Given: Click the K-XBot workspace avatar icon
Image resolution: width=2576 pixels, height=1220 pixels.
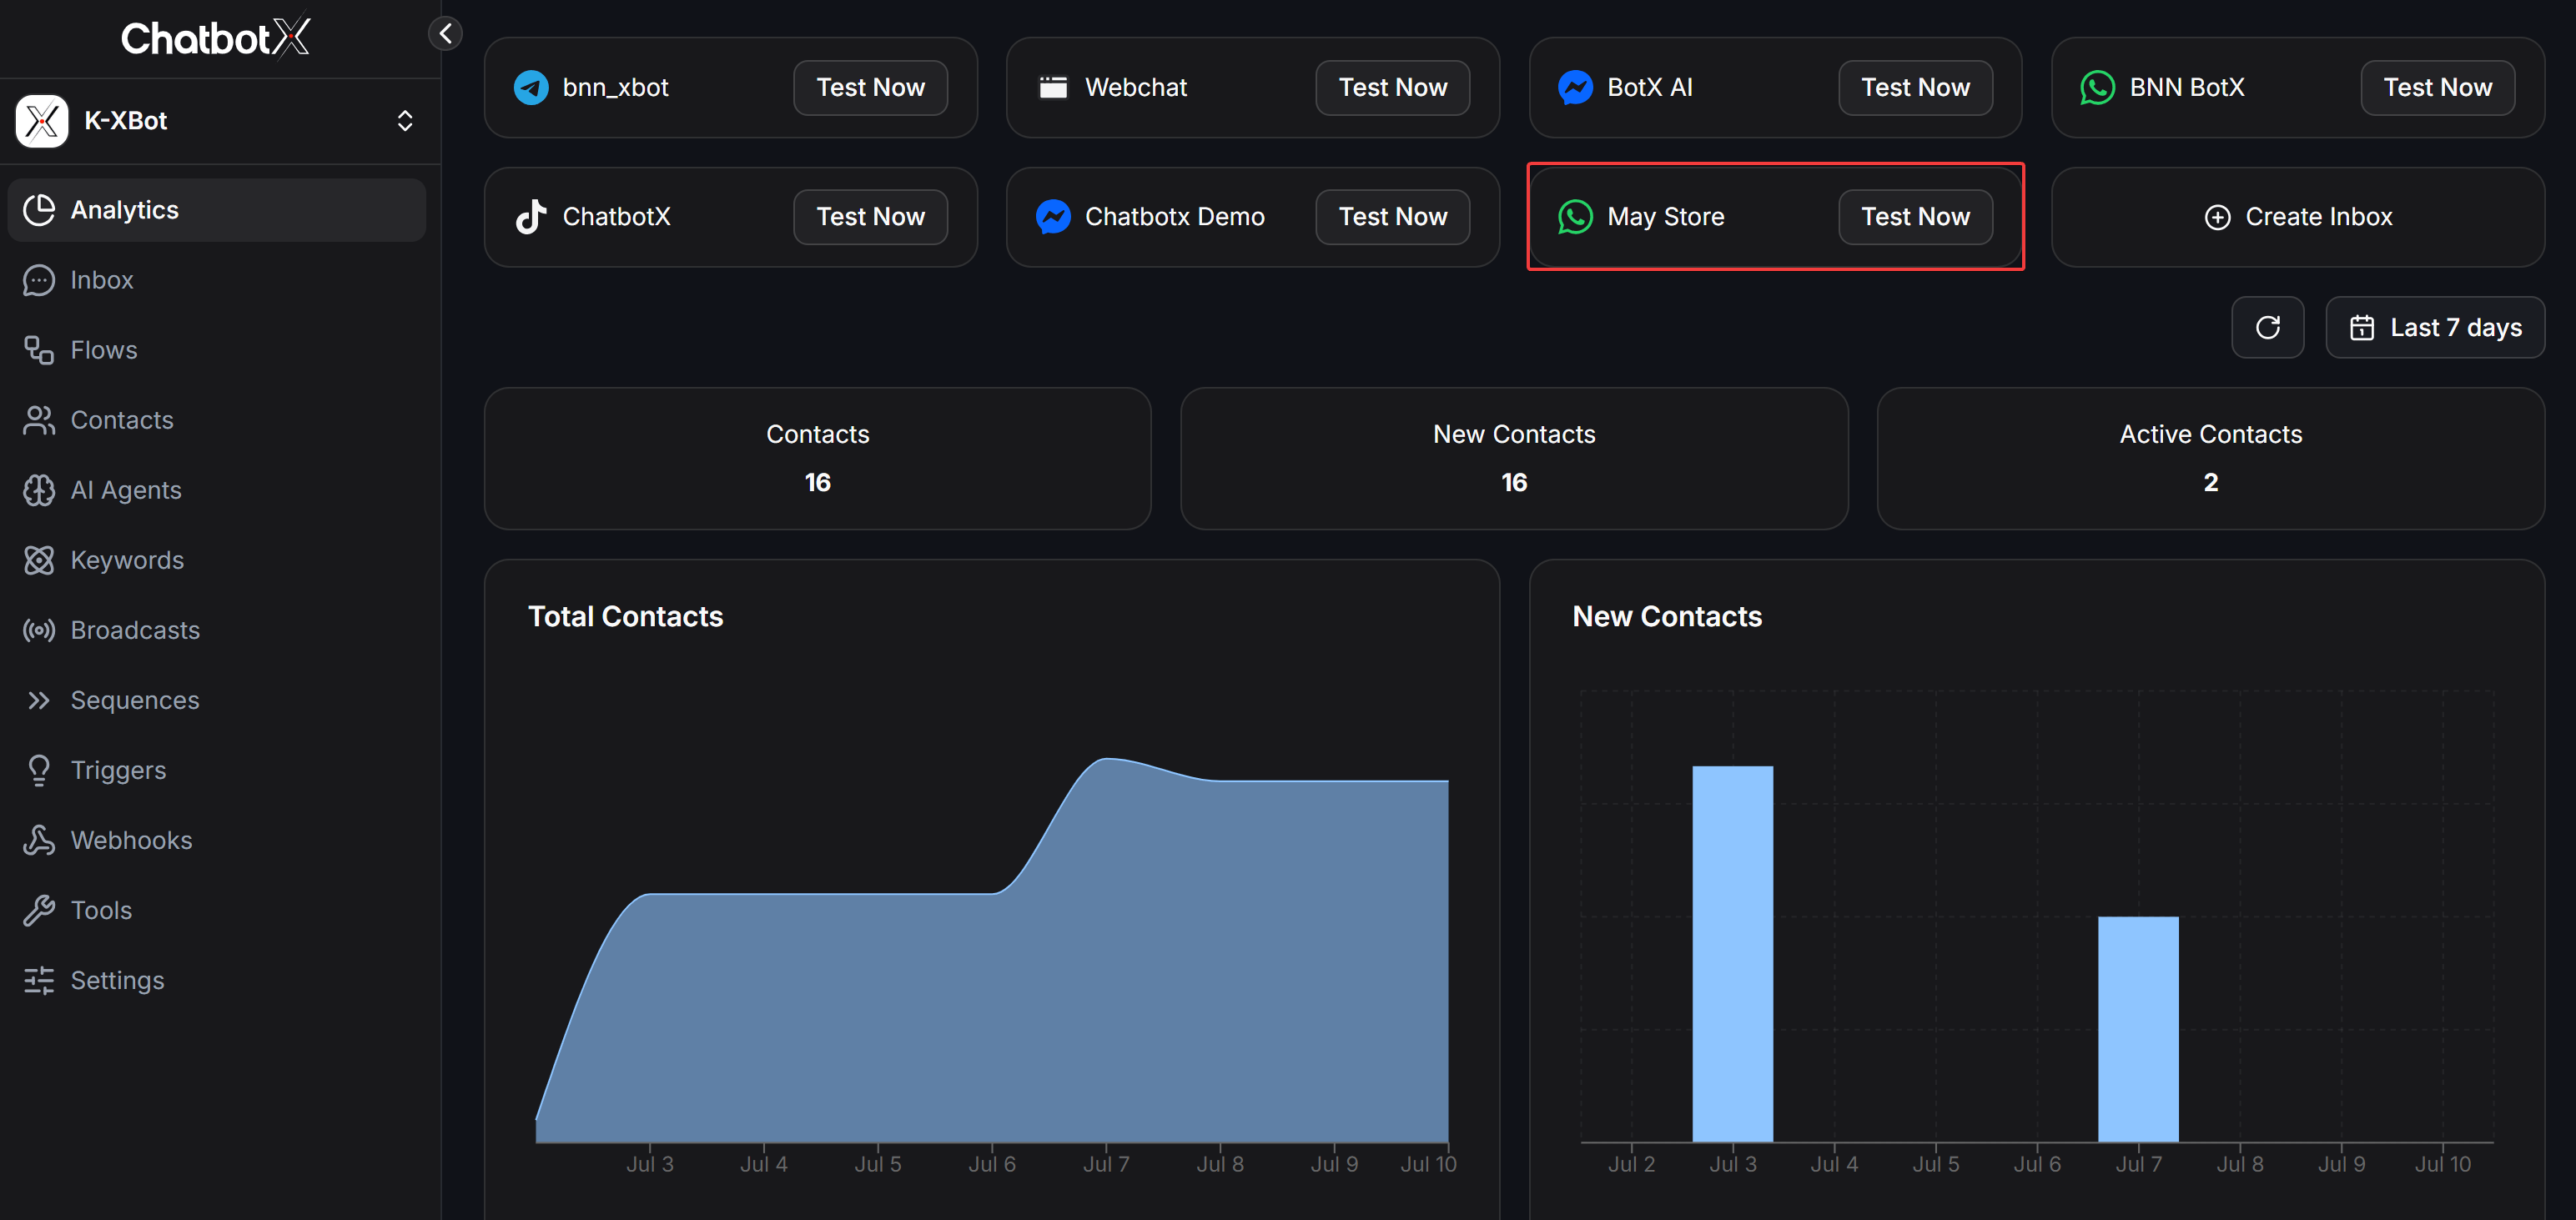Looking at the screenshot, I should [x=42, y=121].
